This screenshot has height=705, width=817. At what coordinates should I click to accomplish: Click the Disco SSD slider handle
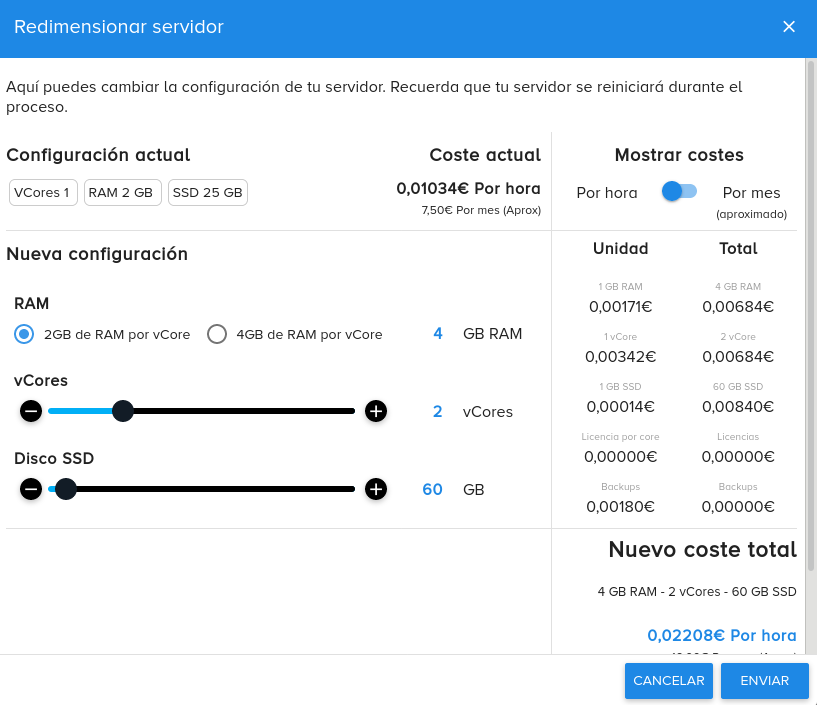pyautogui.click(x=66, y=489)
